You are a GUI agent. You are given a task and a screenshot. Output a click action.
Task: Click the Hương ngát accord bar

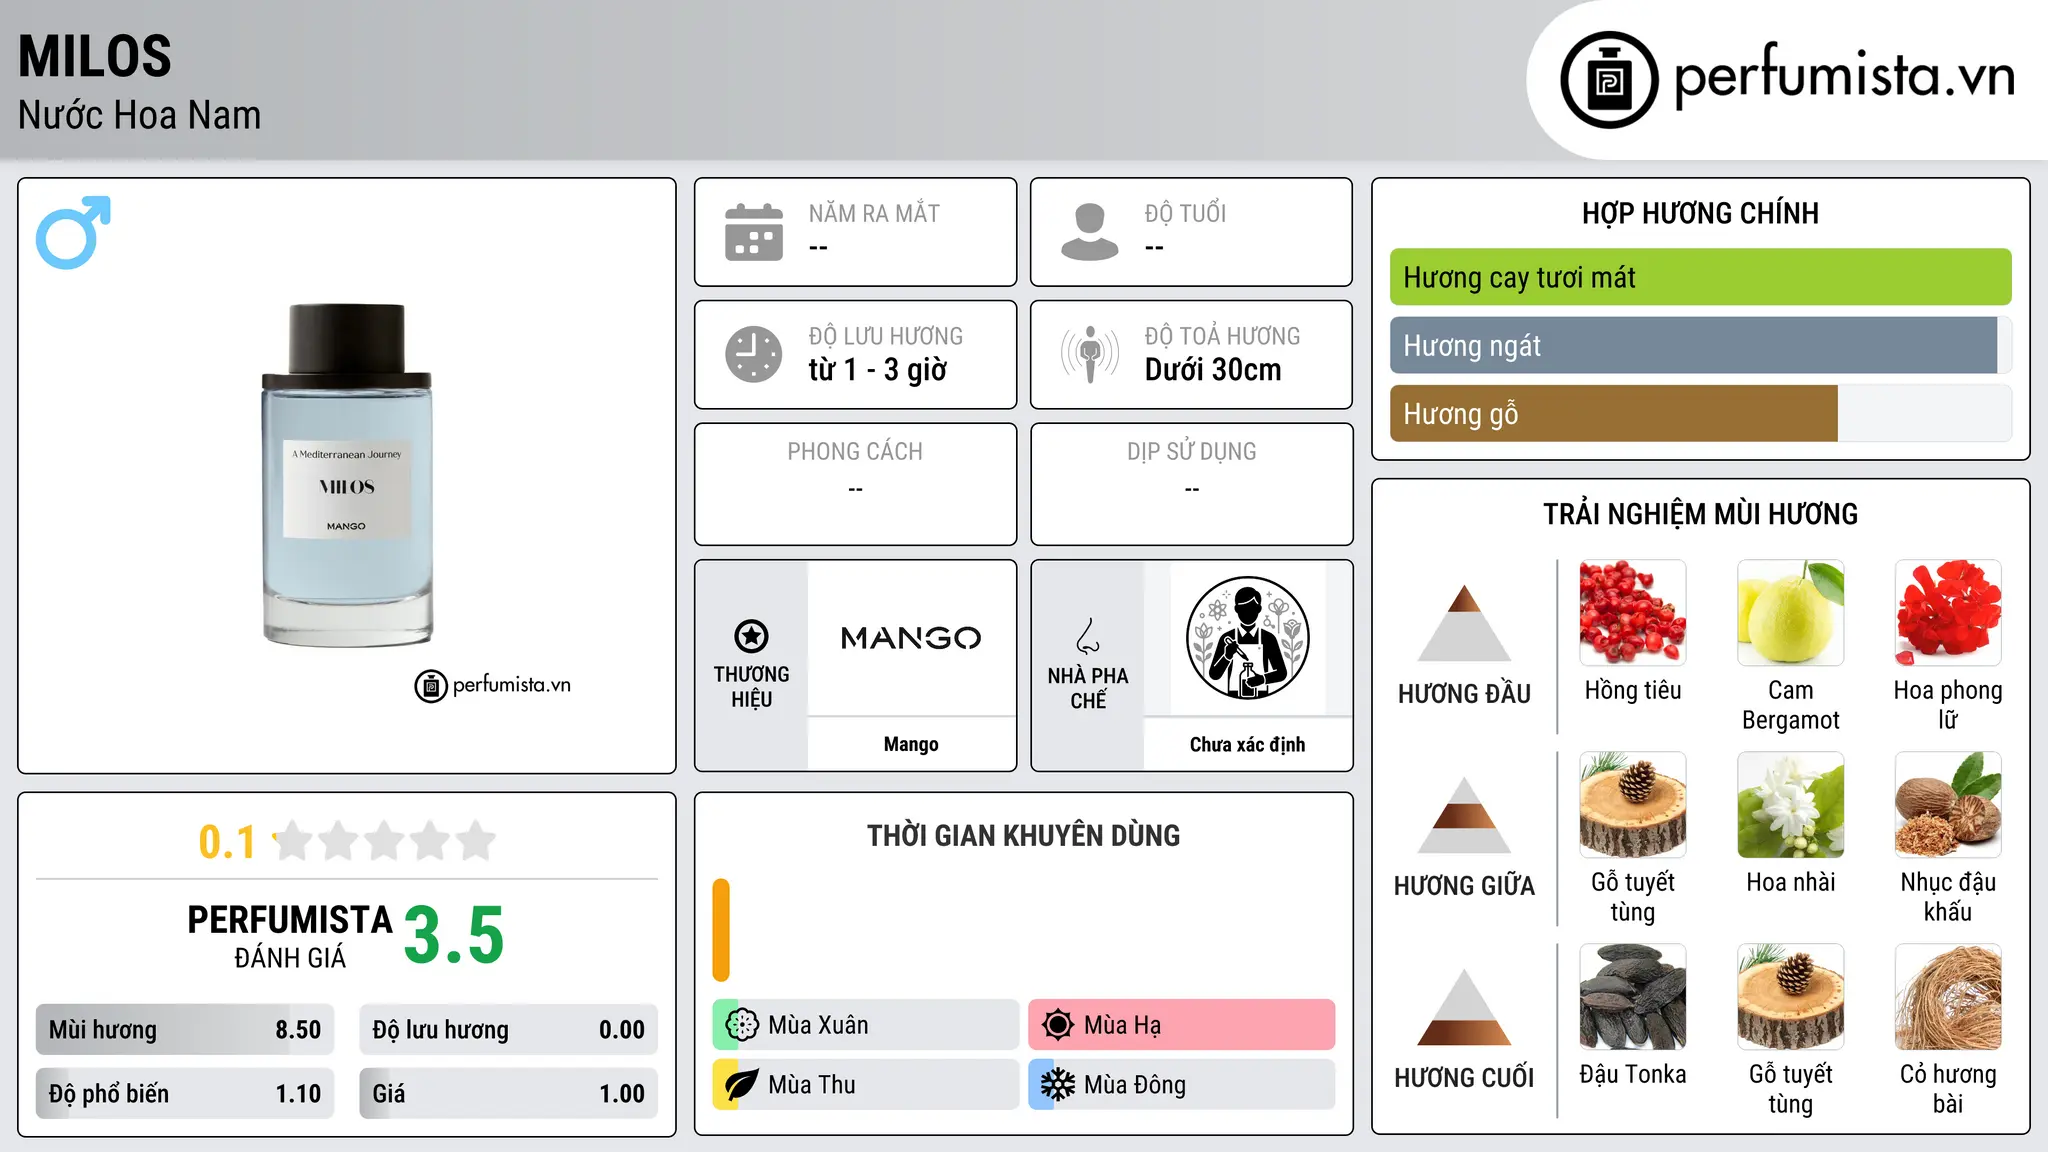(1701, 345)
